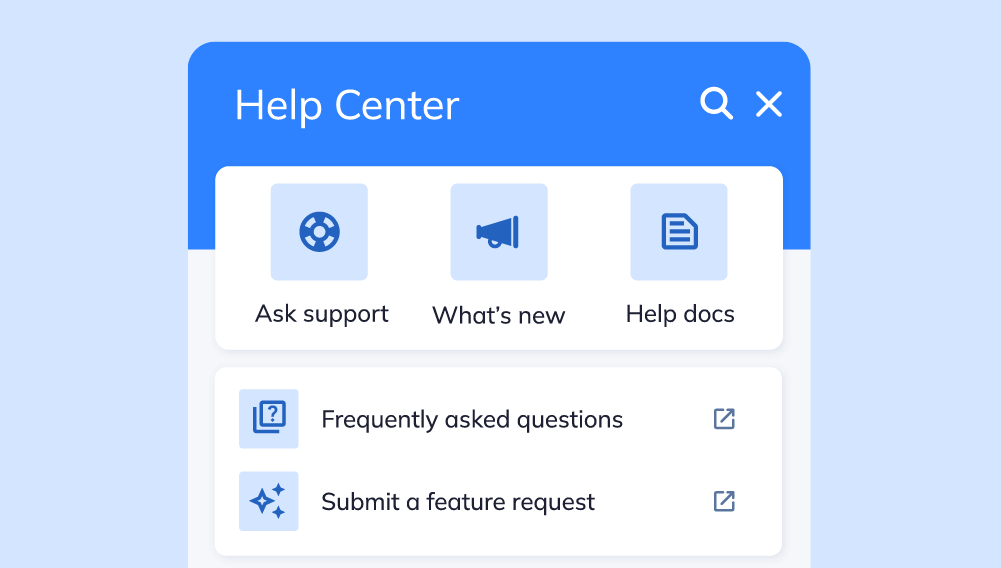This screenshot has width=1001, height=568.
Task: Click the Help Center title text
Action: pos(347,105)
